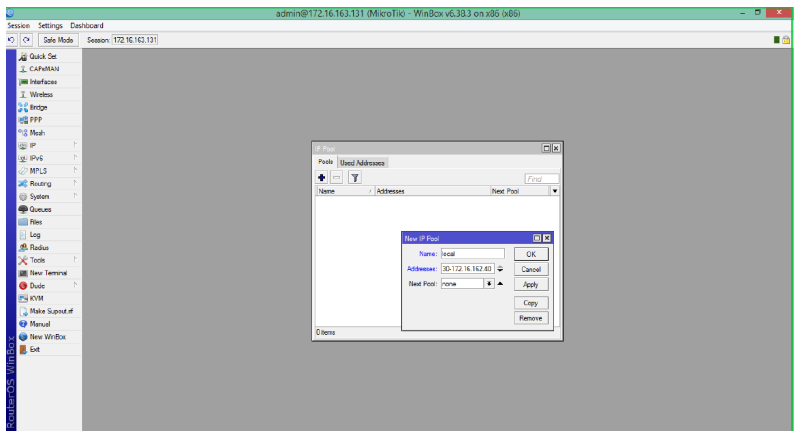The image size is (800, 437).
Task: Expand the Tools submenu
Action: point(75,260)
